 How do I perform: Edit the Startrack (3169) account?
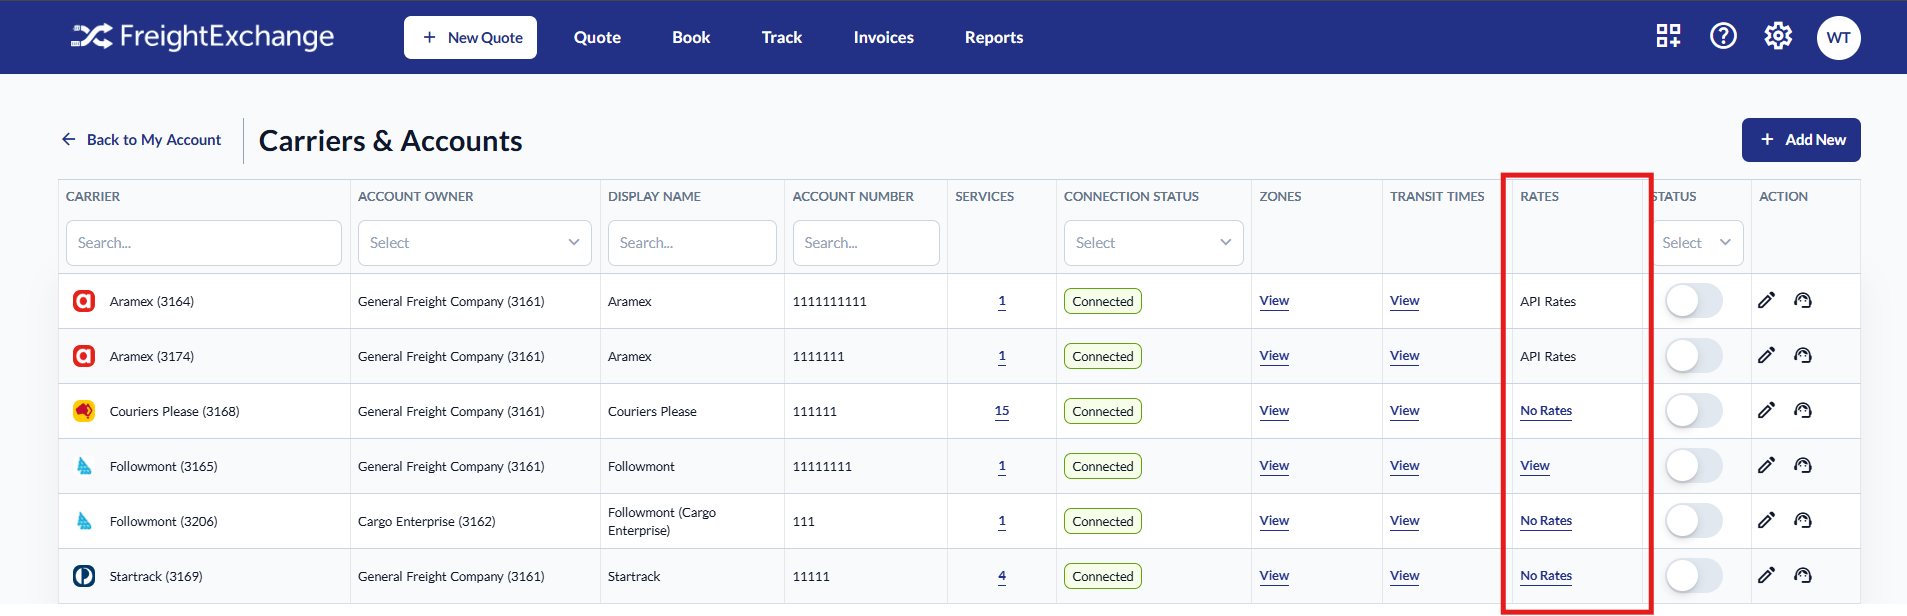pyautogui.click(x=1767, y=575)
